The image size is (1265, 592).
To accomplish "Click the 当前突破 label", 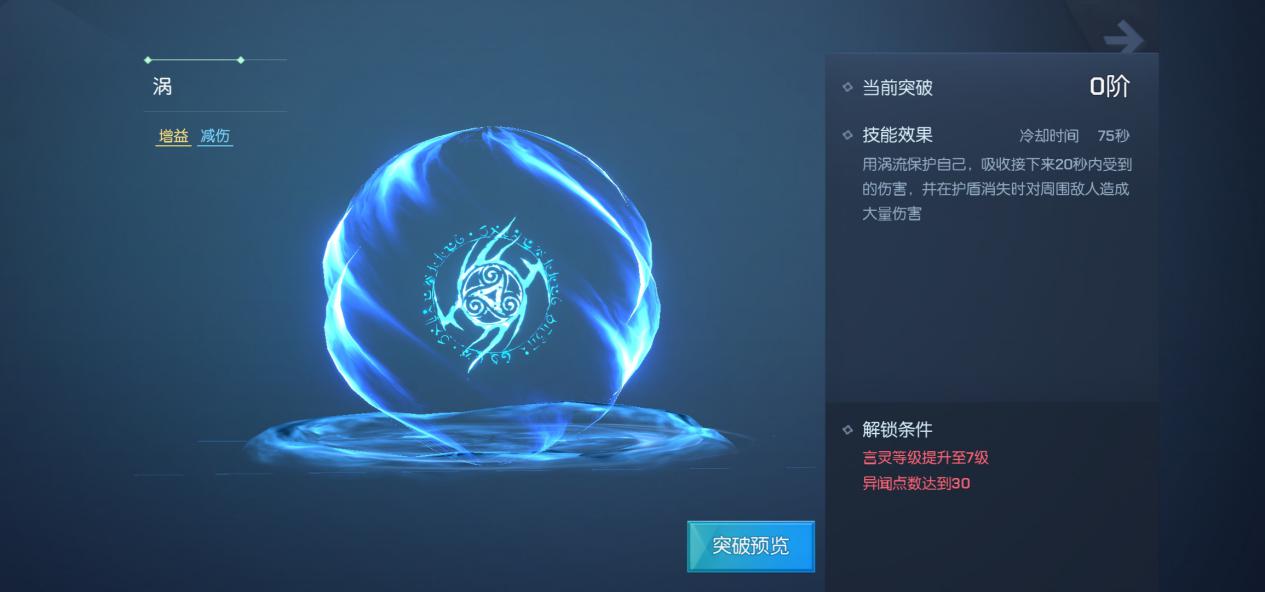I will [897, 88].
